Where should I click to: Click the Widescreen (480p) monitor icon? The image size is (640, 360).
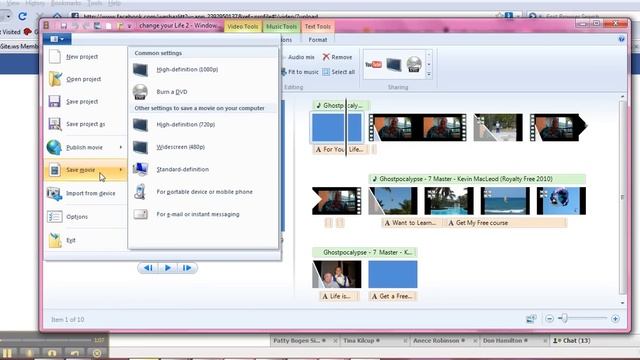pyautogui.click(x=140, y=147)
